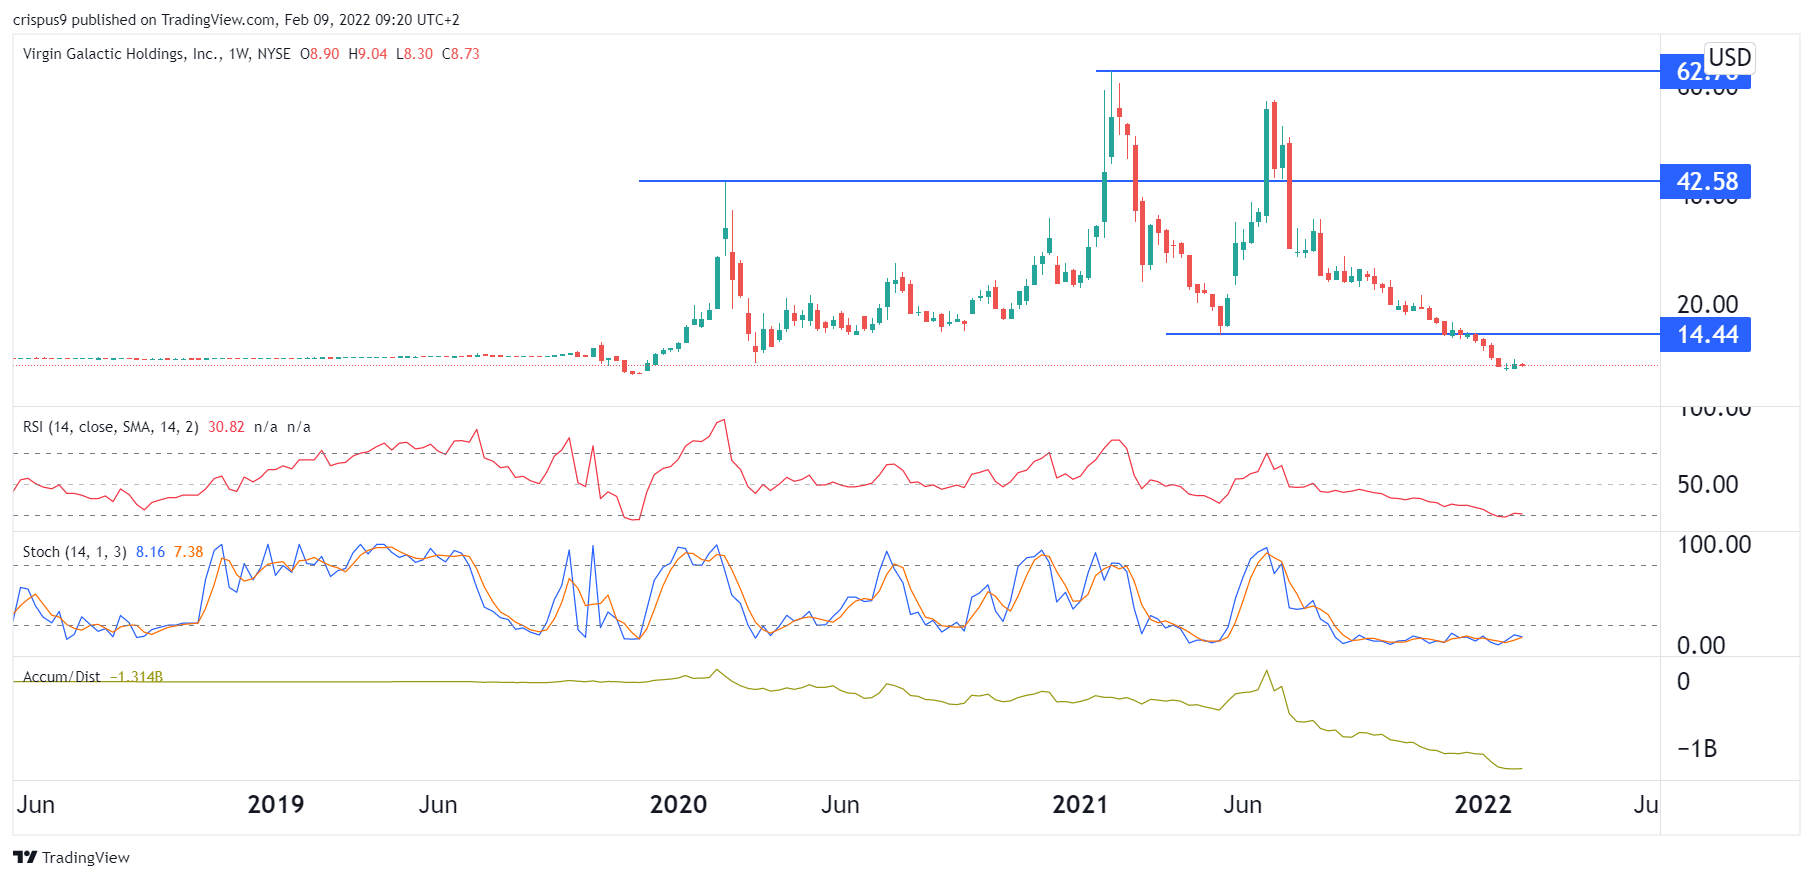This screenshot has width=1813, height=879.
Task: Click the 2021 label on the time axis
Action: click(1080, 805)
